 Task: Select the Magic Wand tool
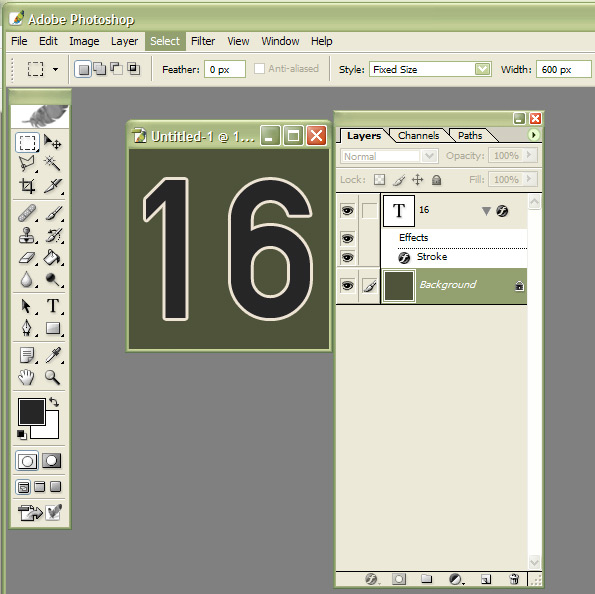tap(52, 164)
